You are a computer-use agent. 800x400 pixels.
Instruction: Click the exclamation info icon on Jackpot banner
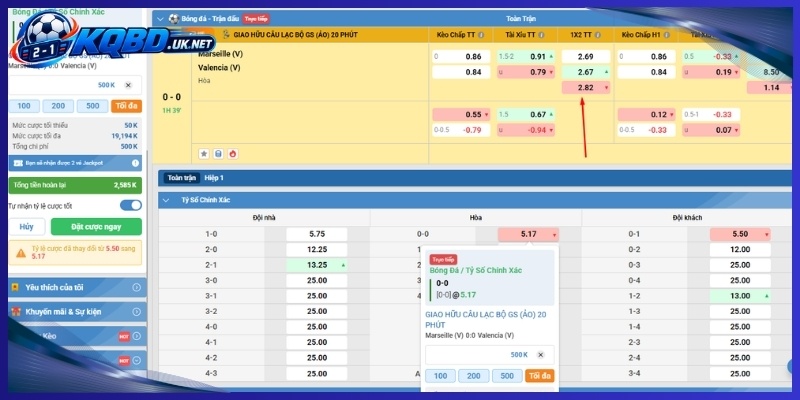point(136,163)
